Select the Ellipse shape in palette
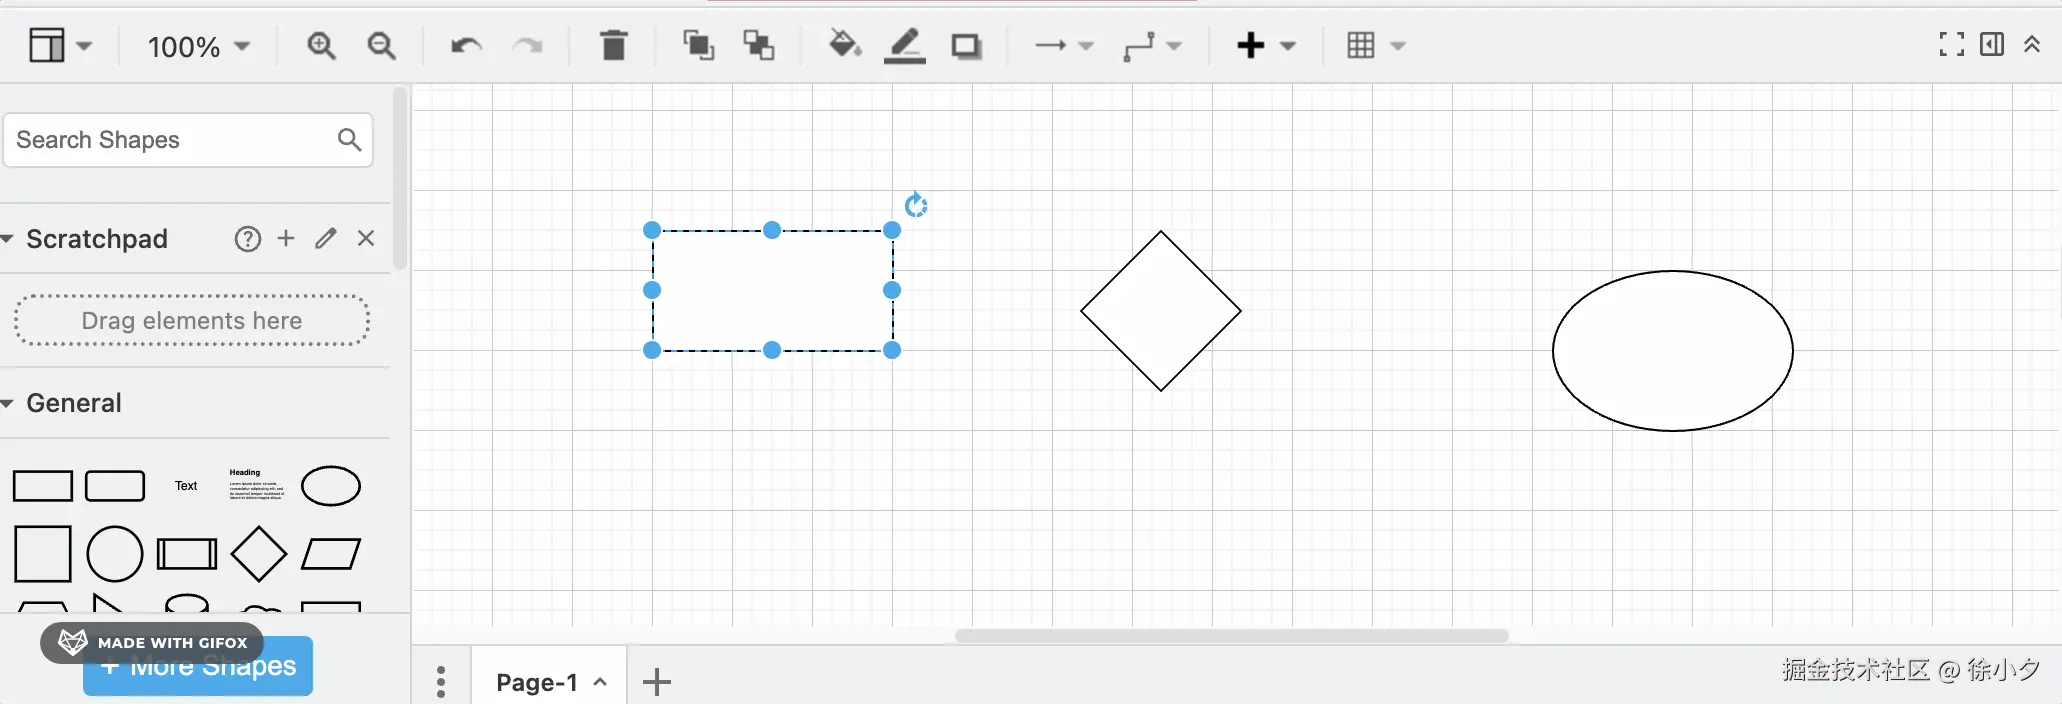Viewport: 2062px width, 704px height. (x=331, y=486)
